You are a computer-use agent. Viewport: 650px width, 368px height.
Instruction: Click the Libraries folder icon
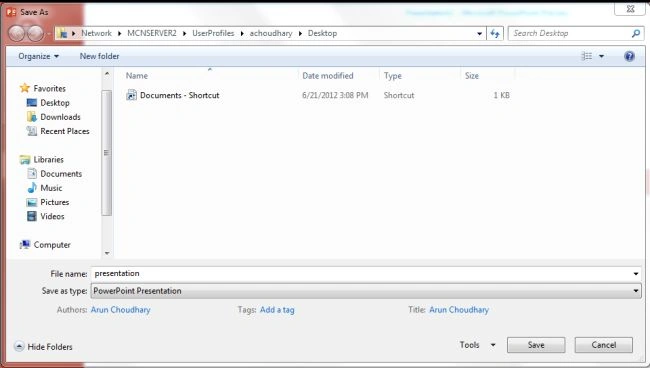(25, 160)
